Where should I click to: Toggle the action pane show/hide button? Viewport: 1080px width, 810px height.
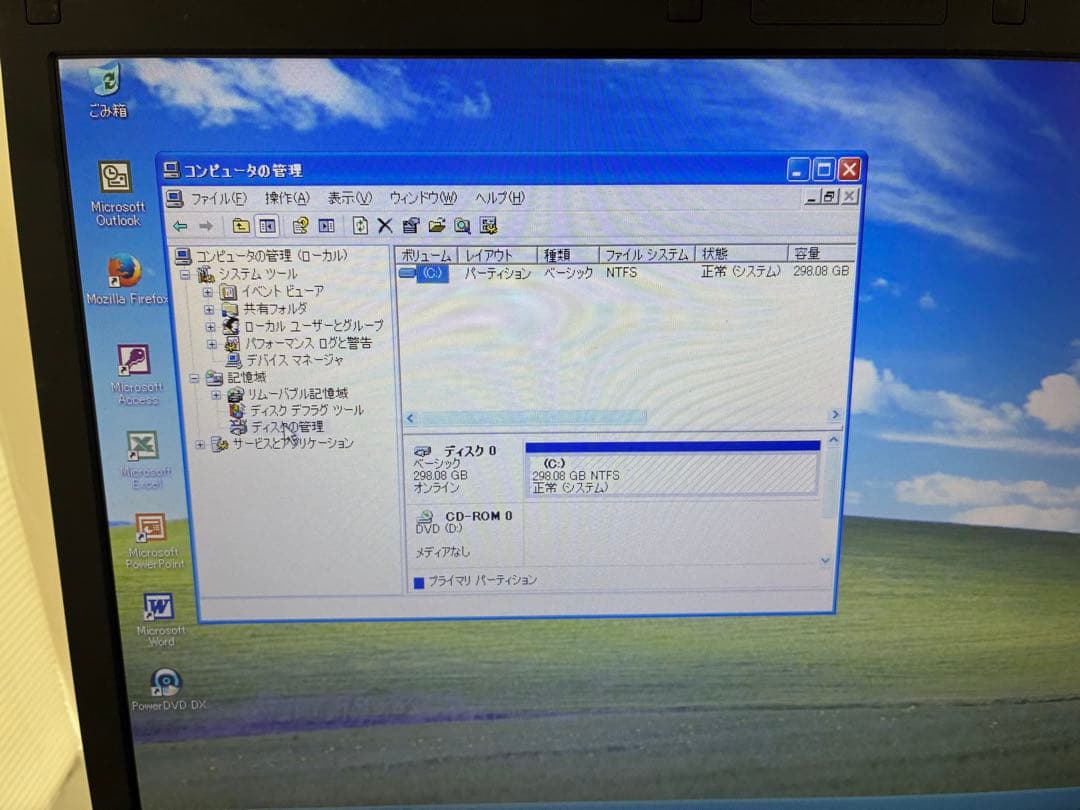[326, 226]
